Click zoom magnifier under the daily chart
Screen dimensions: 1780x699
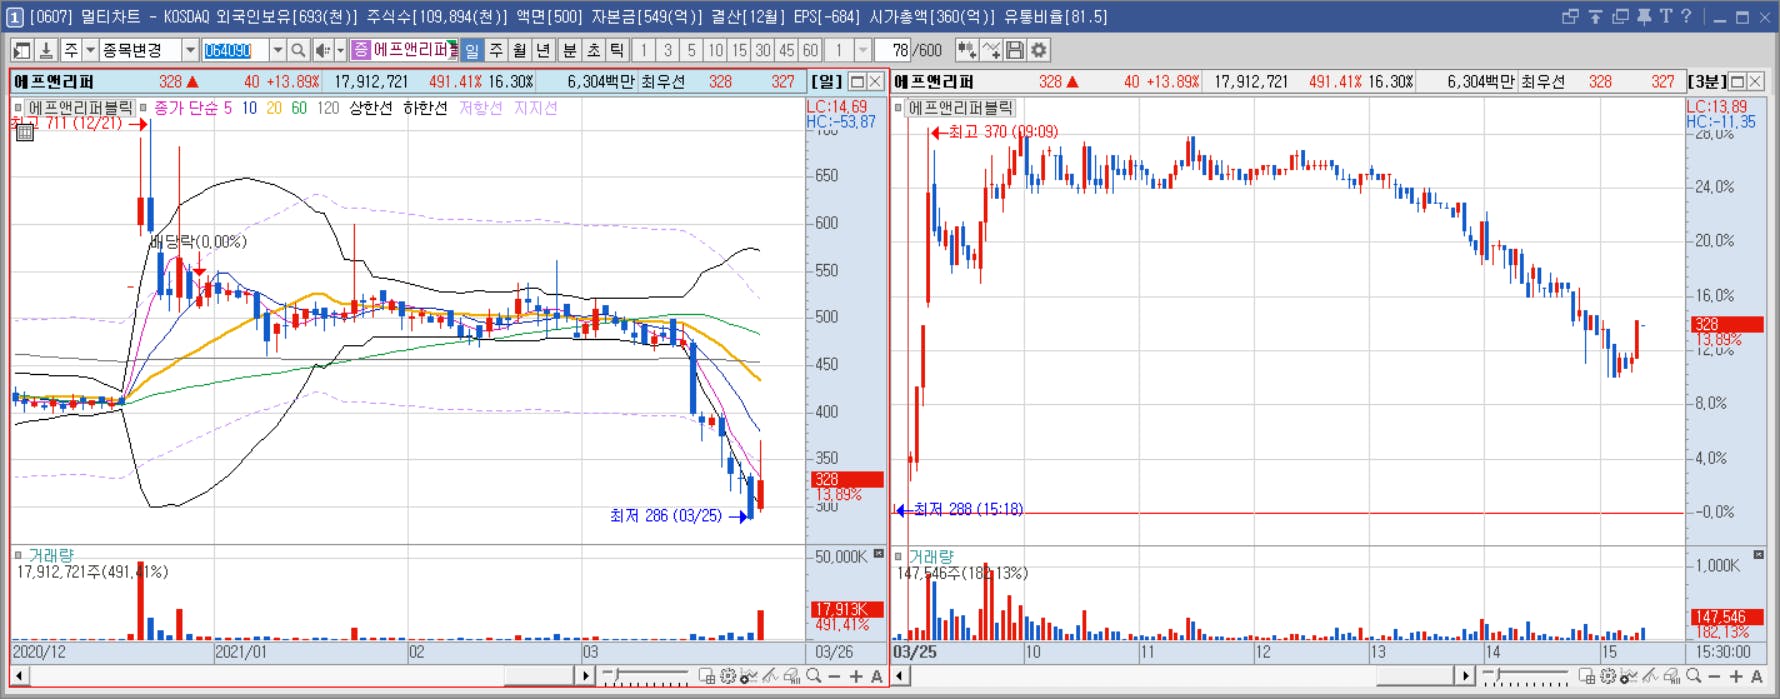click(813, 677)
